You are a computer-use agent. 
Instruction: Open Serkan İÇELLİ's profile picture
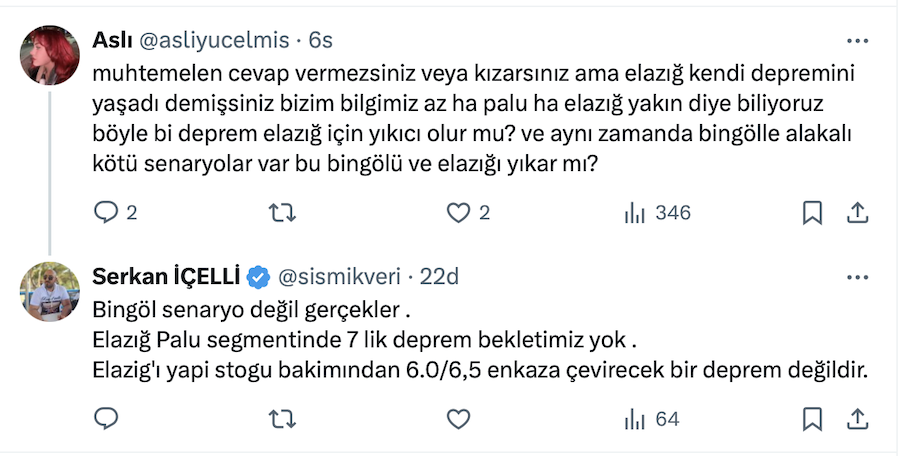coord(50,291)
